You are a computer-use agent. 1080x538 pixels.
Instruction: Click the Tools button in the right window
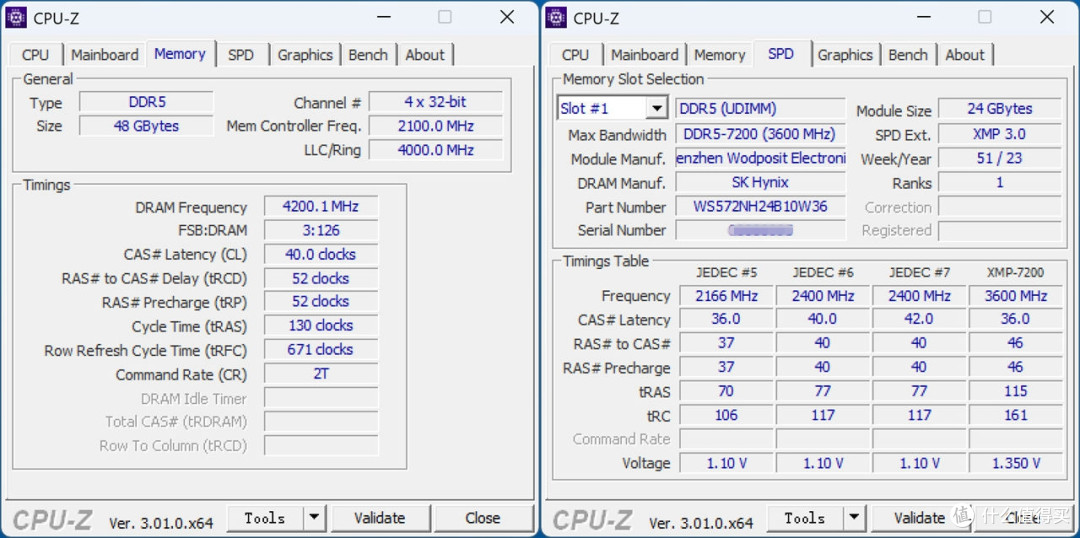pyautogui.click(x=805, y=518)
